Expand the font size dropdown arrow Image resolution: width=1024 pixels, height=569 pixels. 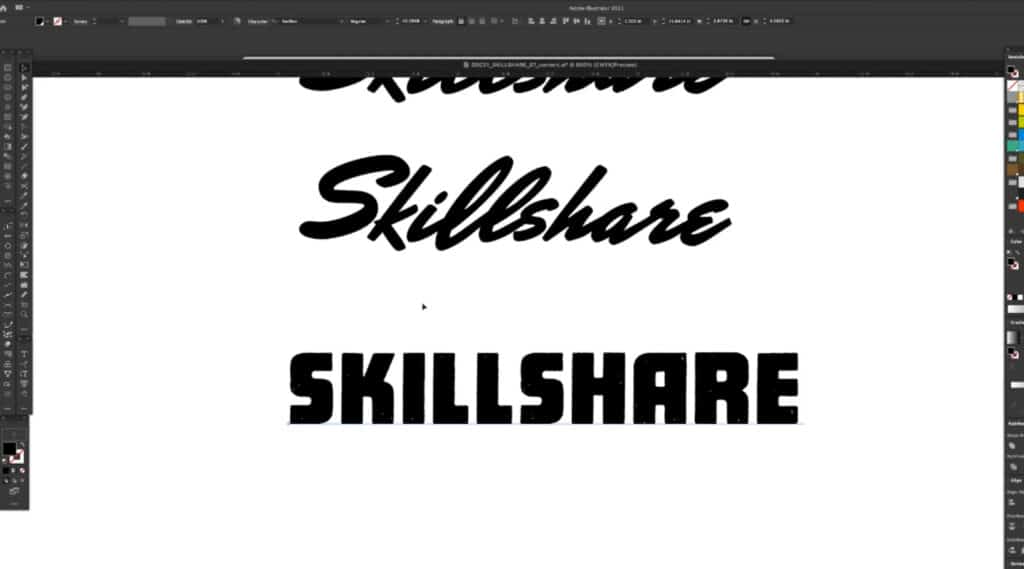coord(425,22)
